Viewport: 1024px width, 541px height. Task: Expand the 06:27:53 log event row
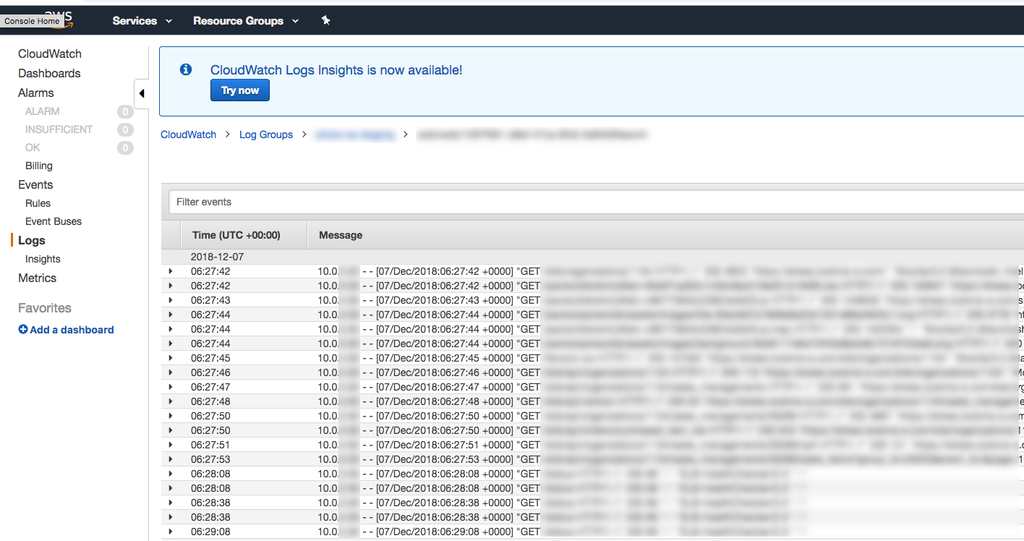pyautogui.click(x=170, y=459)
